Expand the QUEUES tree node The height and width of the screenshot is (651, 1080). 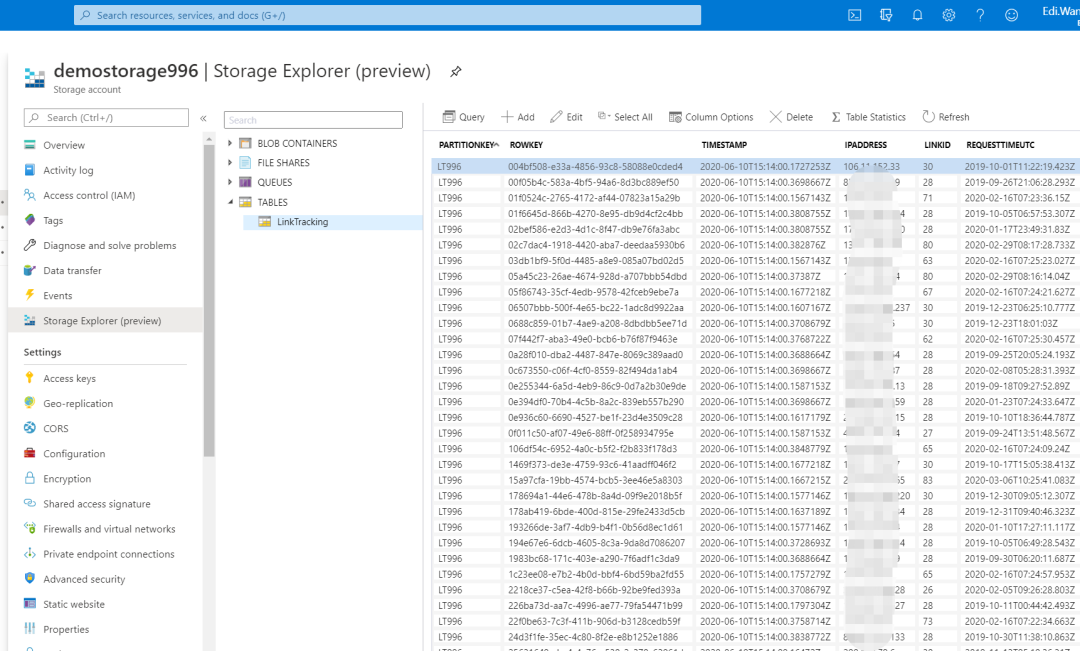230,183
